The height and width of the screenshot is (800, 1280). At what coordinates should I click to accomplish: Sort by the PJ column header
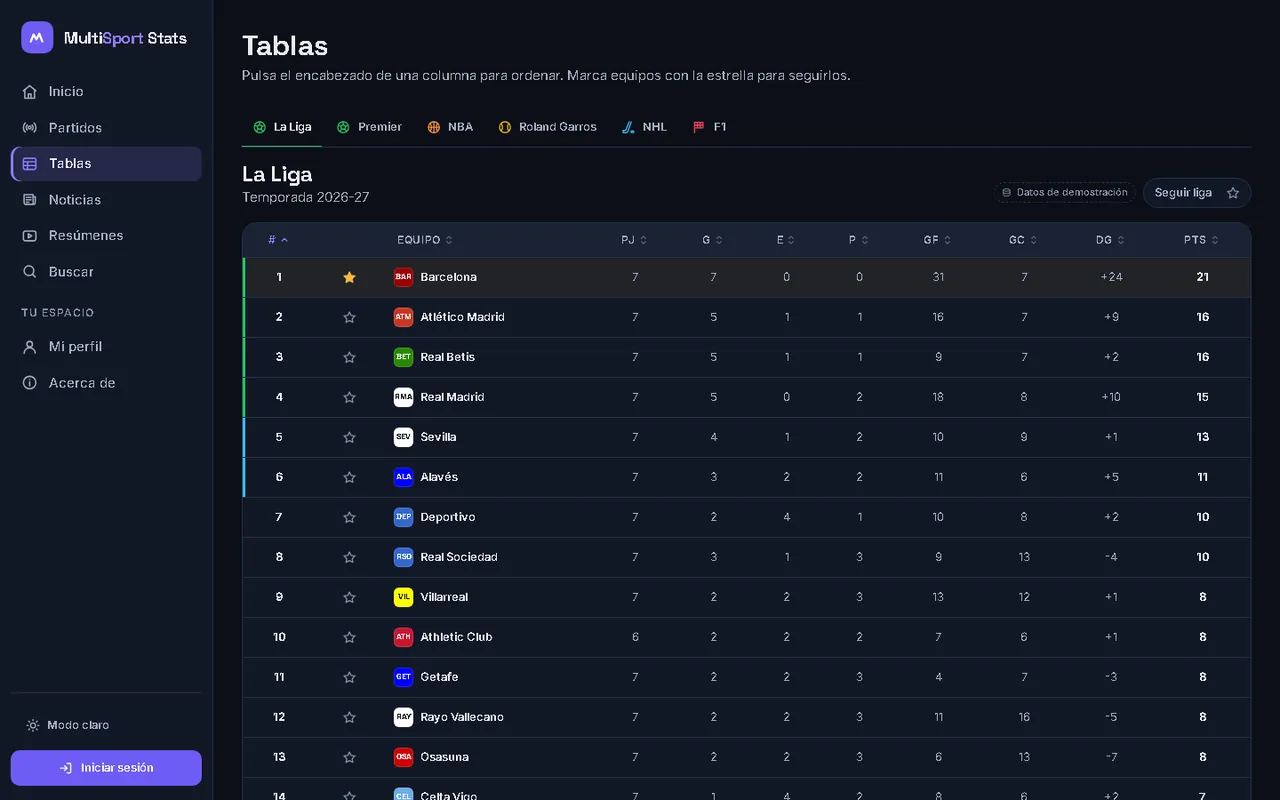pyautogui.click(x=634, y=240)
